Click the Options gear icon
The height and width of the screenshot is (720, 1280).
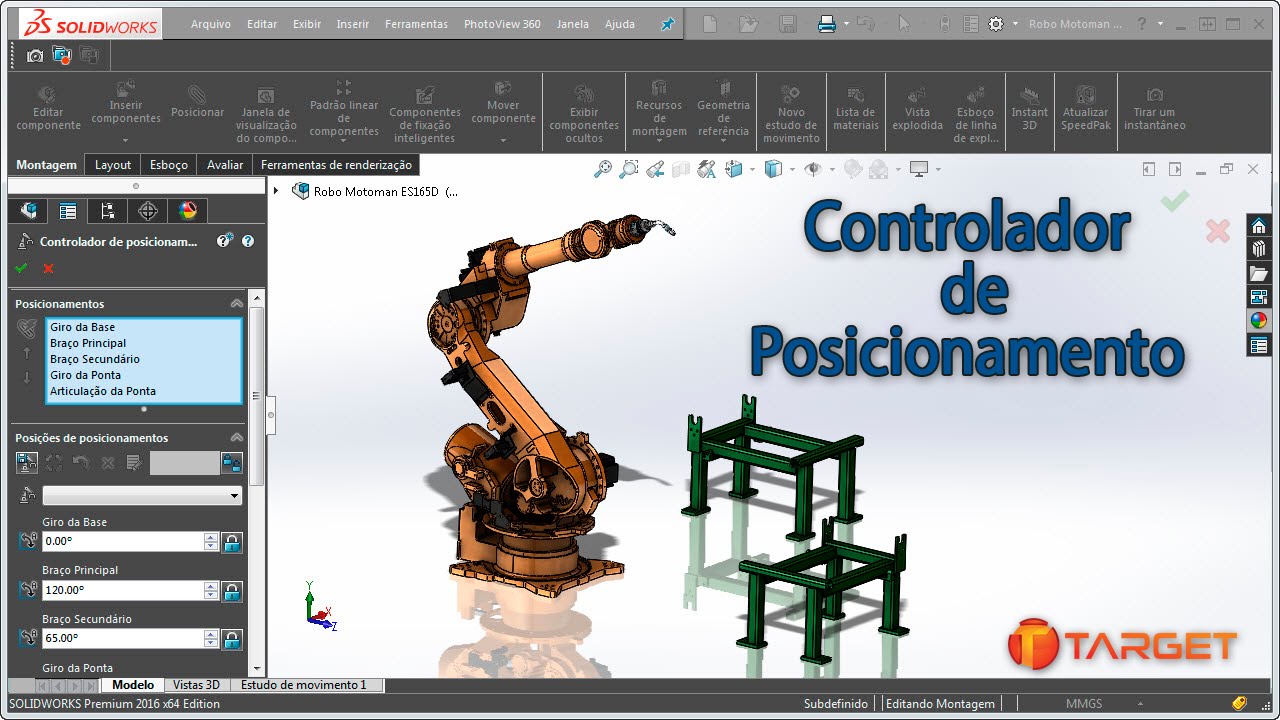click(996, 24)
